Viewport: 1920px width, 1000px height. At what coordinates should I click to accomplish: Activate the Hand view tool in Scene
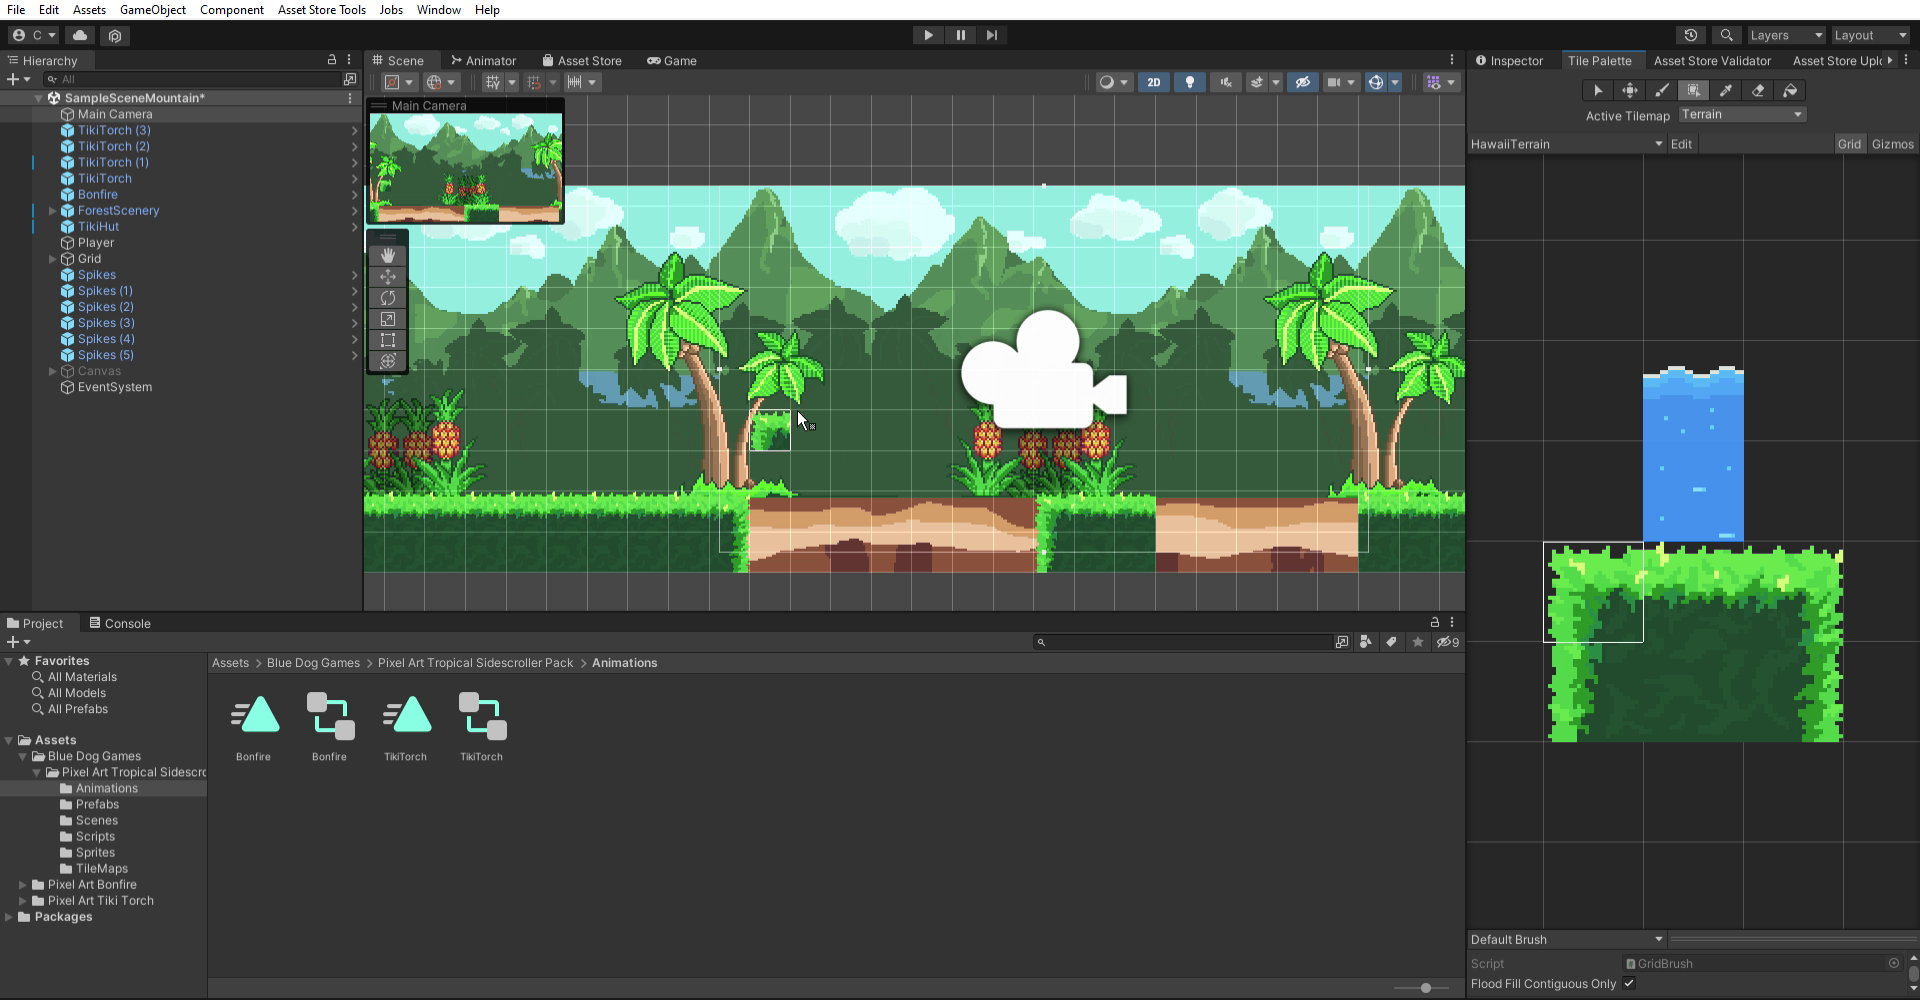[x=388, y=256]
